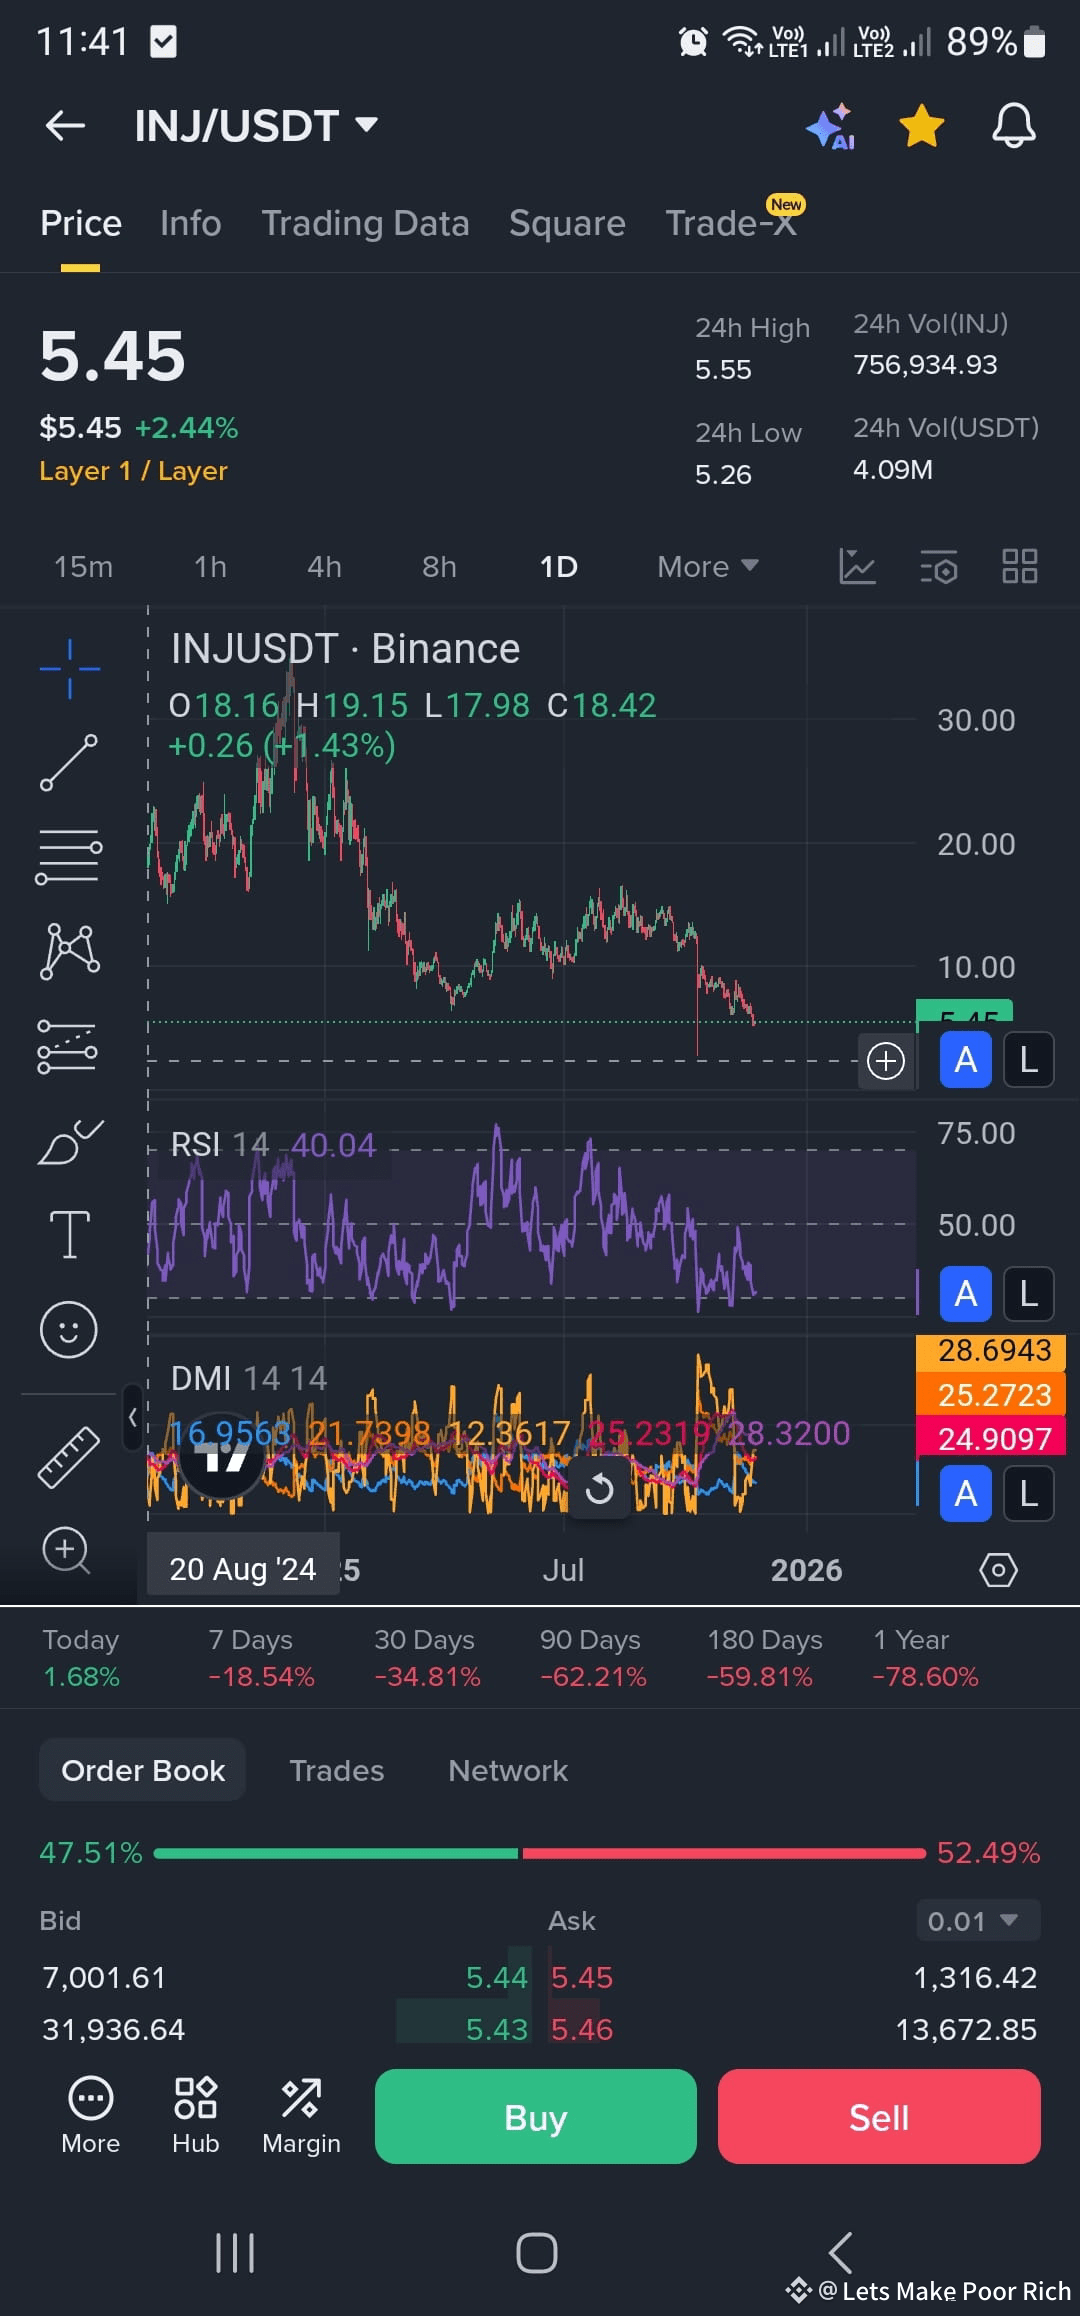Select the brush drawing tool
1080x2316 pixels.
tap(70, 1143)
